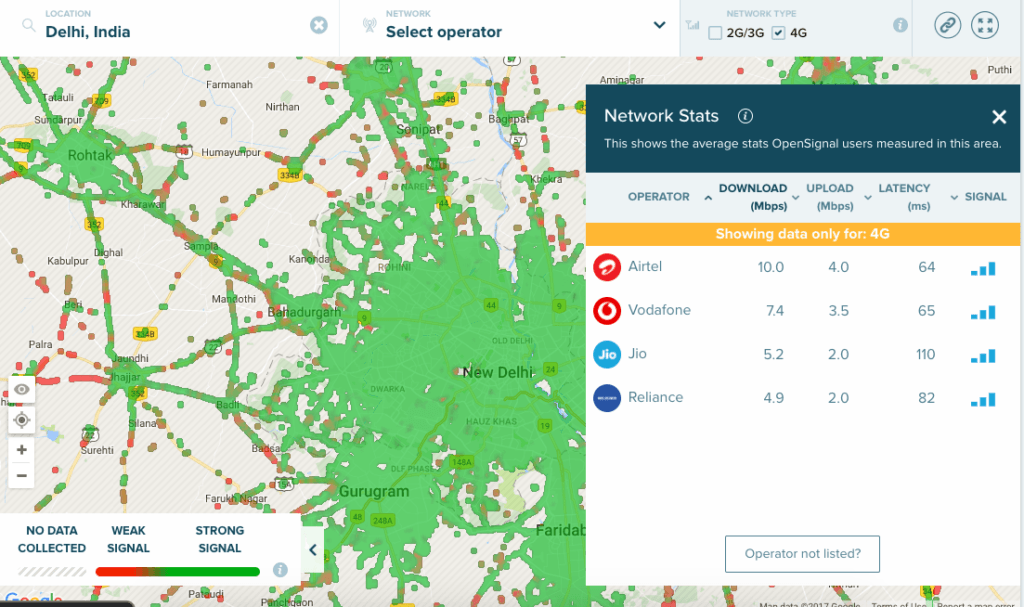The width and height of the screenshot is (1024, 607).
Task: Select the Vodafone operator name
Action: [x=659, y=310]
